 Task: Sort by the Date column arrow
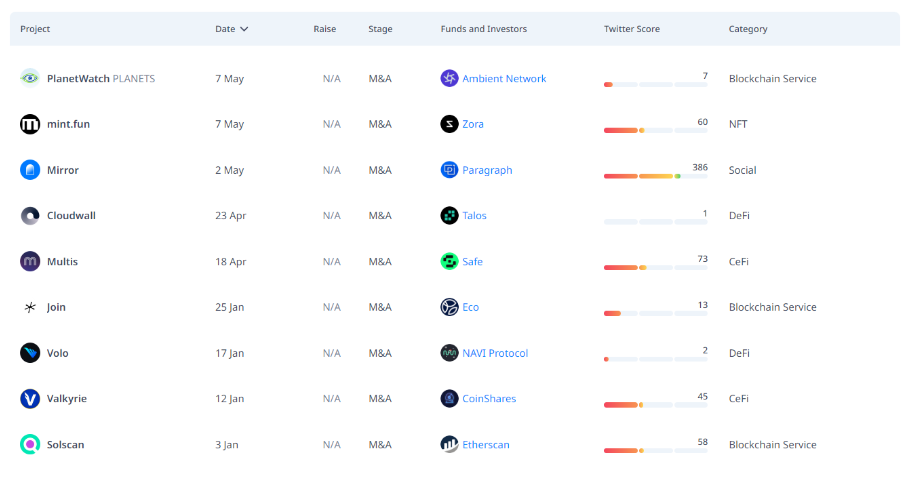tap(244, 29)
